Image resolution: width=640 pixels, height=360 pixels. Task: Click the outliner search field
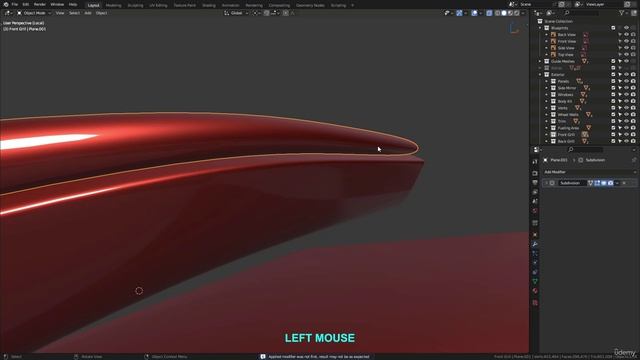coord(581,13)
